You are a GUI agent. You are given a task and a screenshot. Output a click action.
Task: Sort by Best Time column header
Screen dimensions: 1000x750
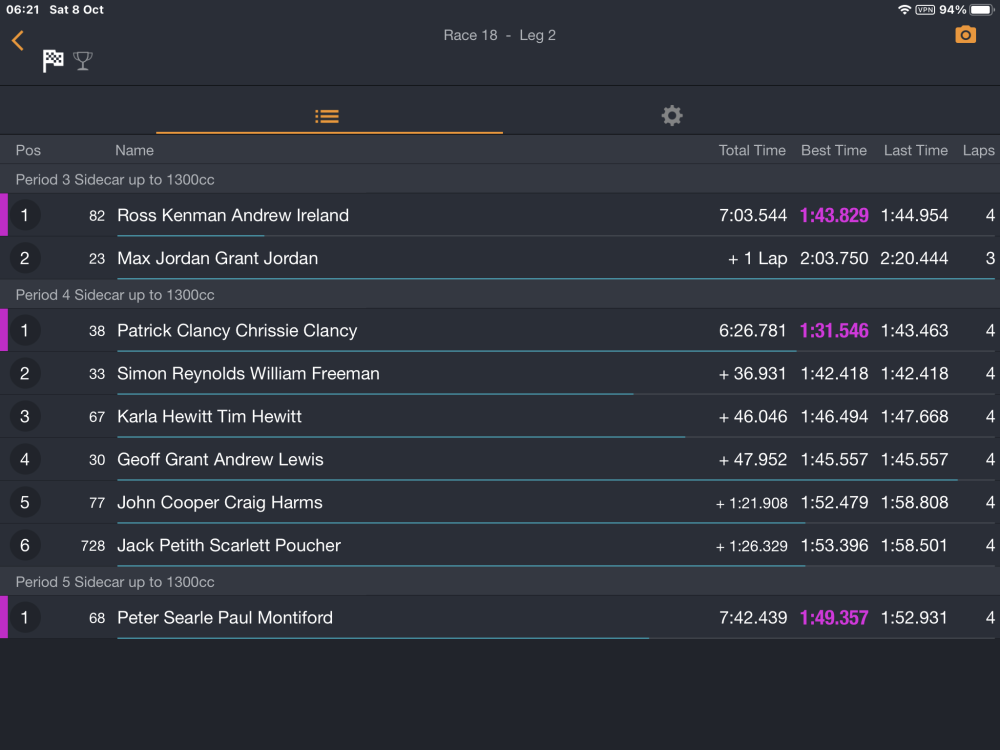[x=834, y=151]
